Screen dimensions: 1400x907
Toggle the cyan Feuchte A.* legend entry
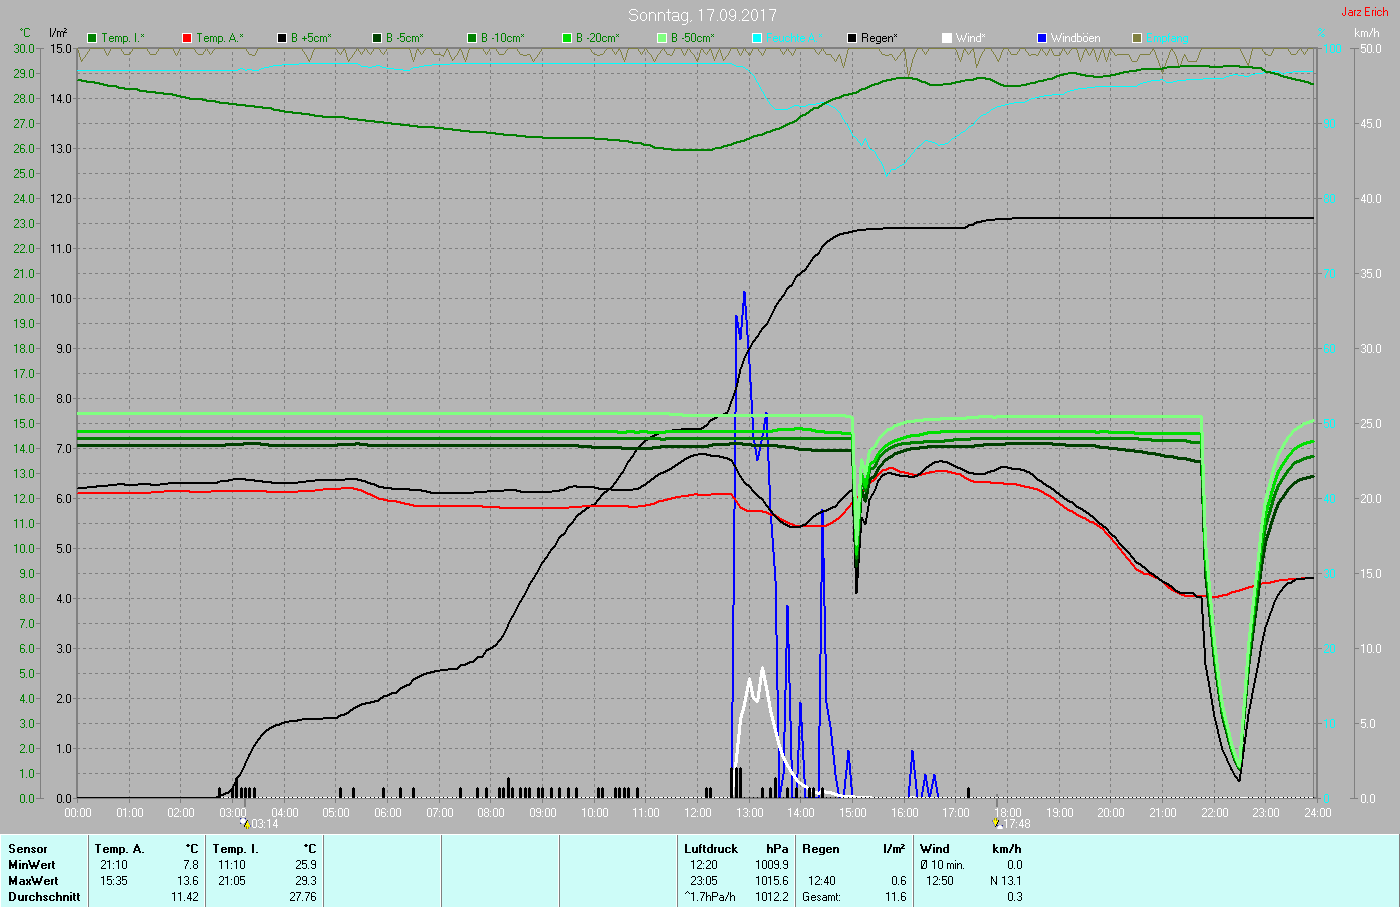pos(783,38)
